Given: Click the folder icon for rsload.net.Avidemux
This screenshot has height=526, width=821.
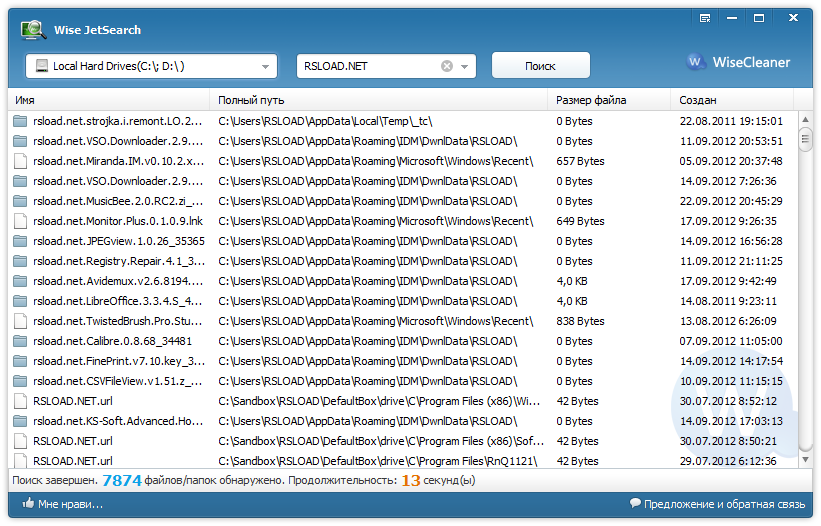Looking at the screenshot, I should point(20,282).
